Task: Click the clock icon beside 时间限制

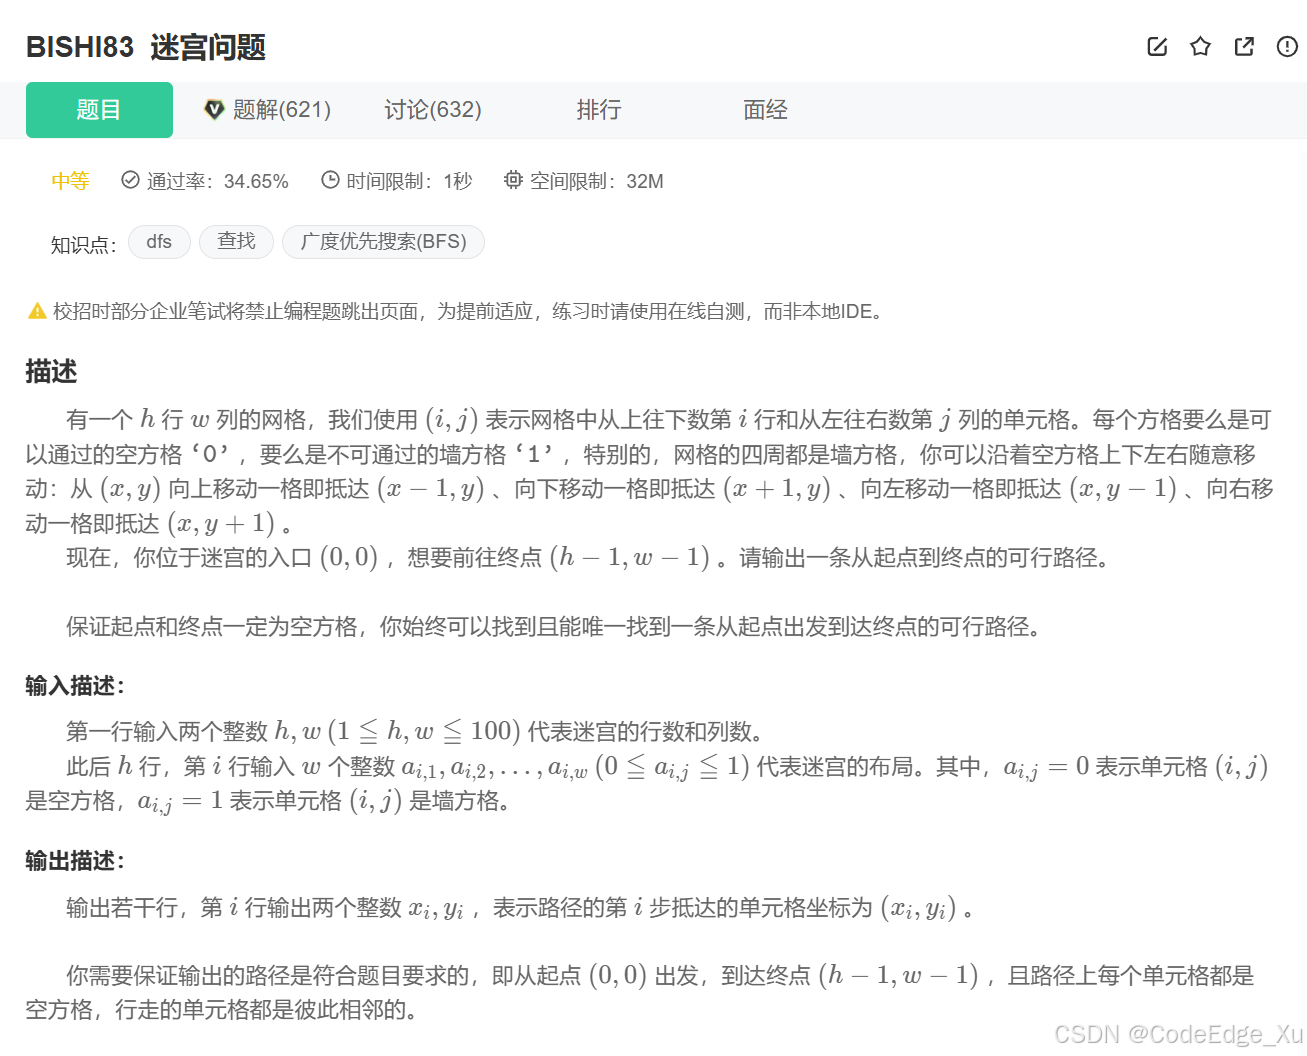Action: (330, 179)
